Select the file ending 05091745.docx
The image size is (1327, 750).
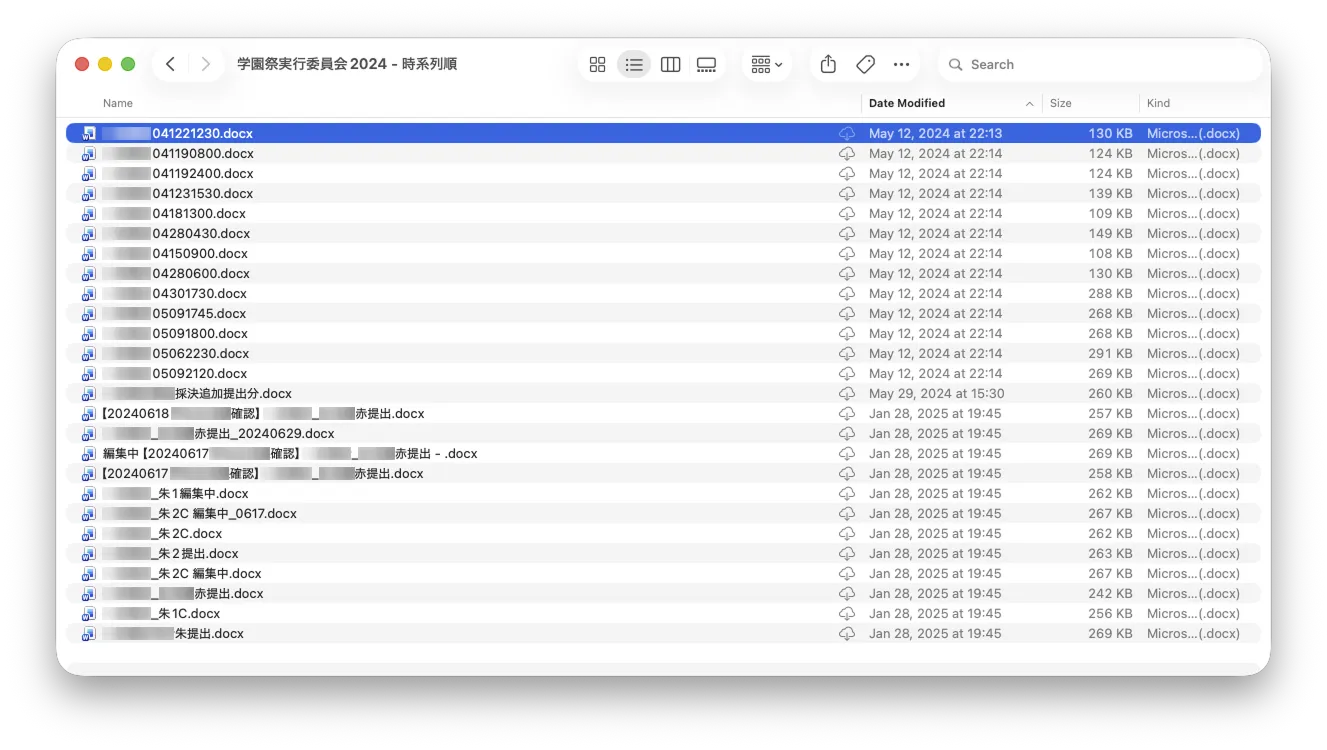(664, 313)
